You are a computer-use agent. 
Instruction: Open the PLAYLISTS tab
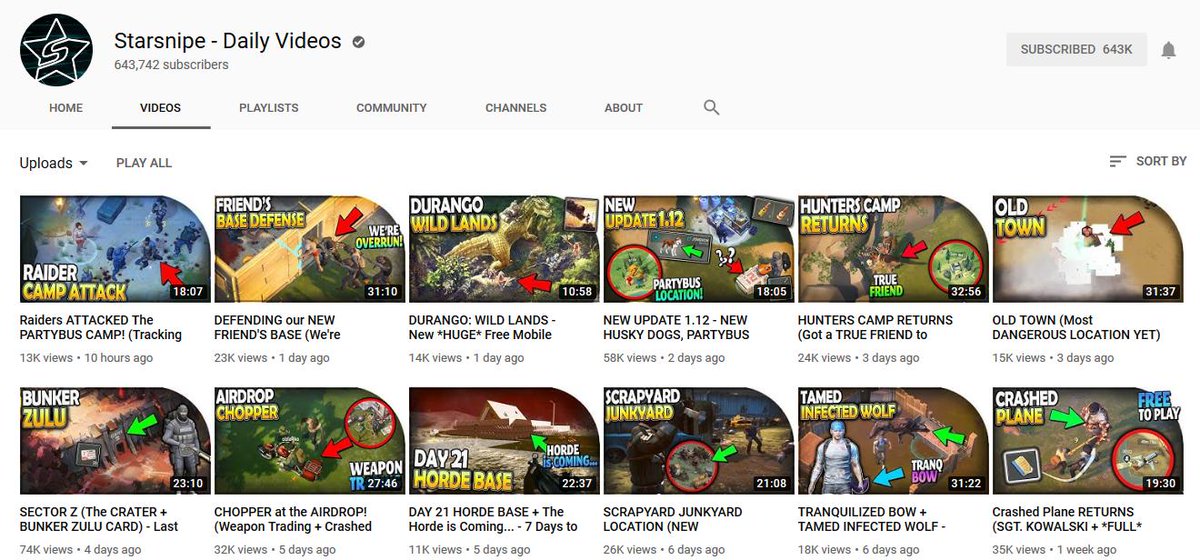[269, 108]
